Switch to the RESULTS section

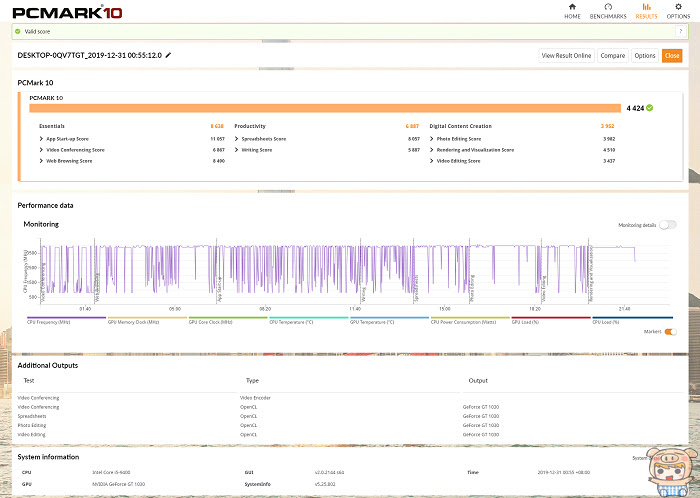[x=646, y=11]
